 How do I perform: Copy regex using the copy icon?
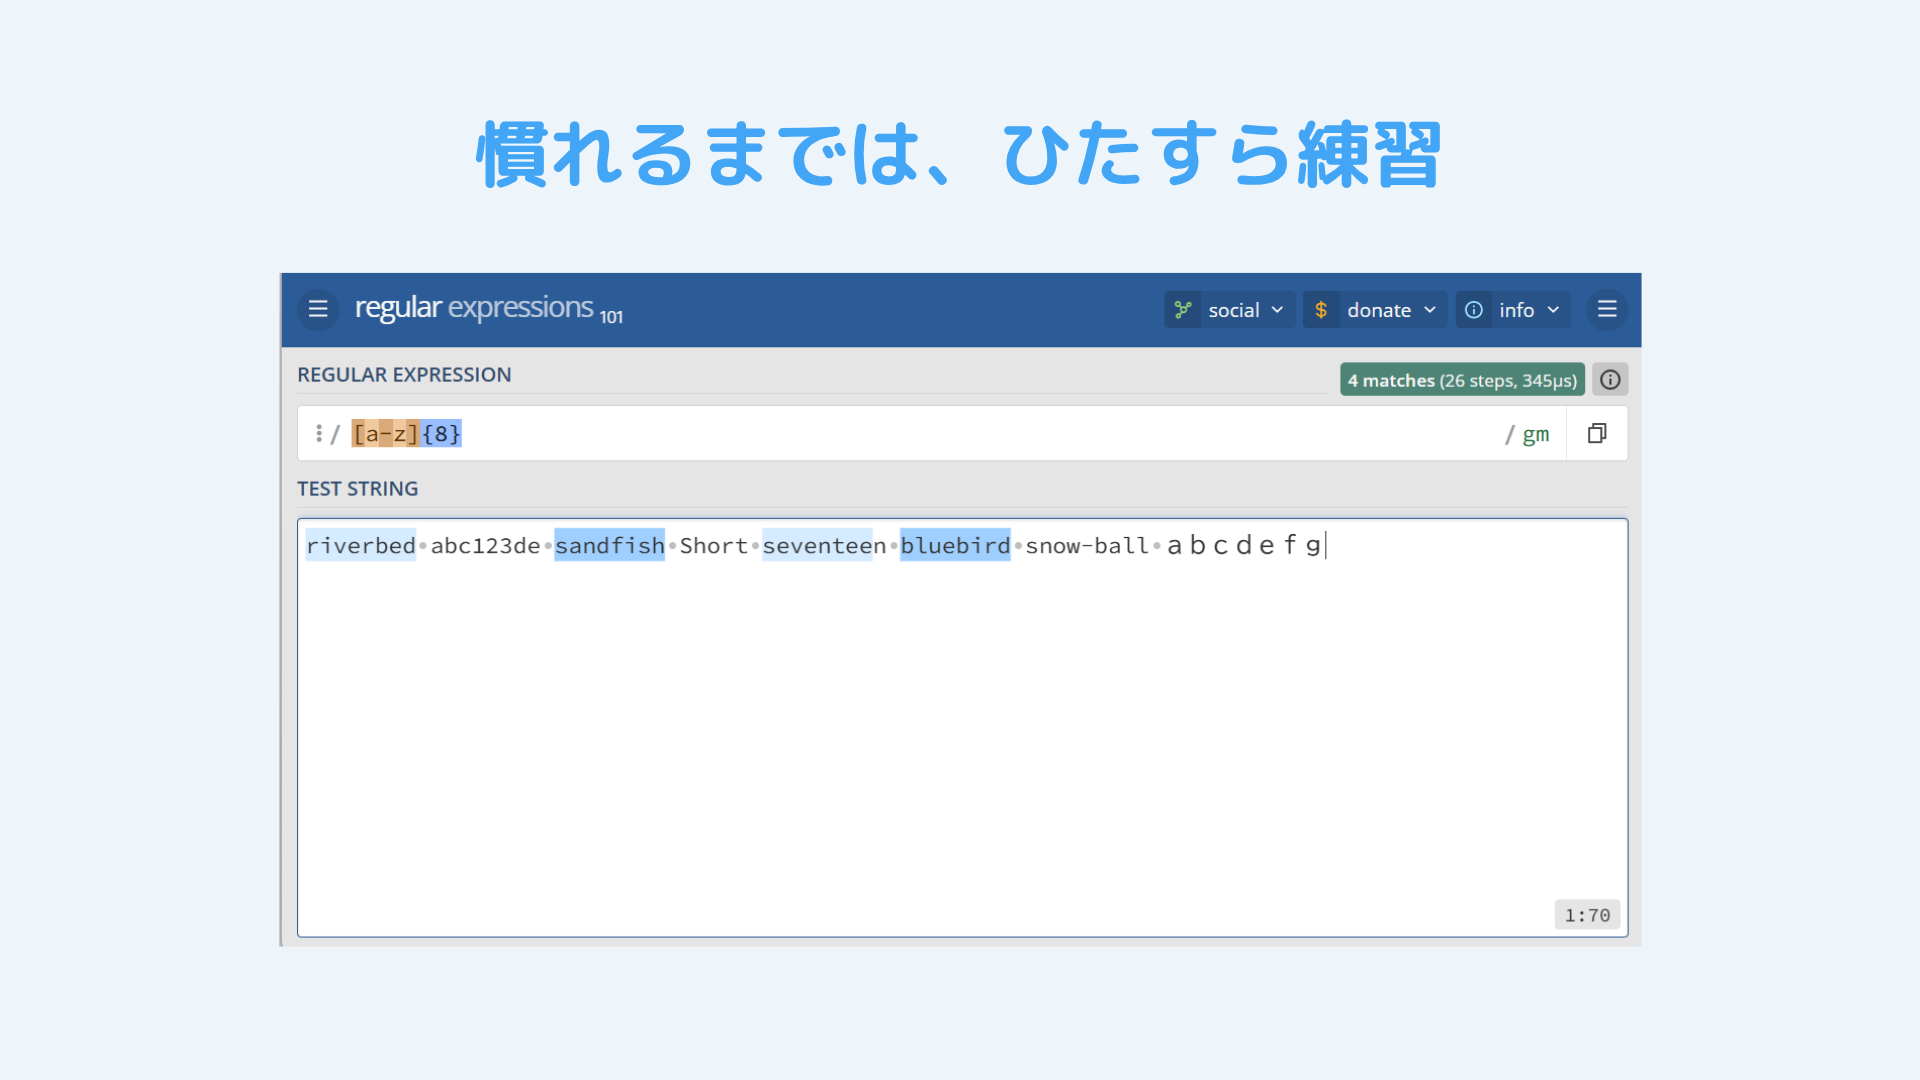click(1597, 433)
